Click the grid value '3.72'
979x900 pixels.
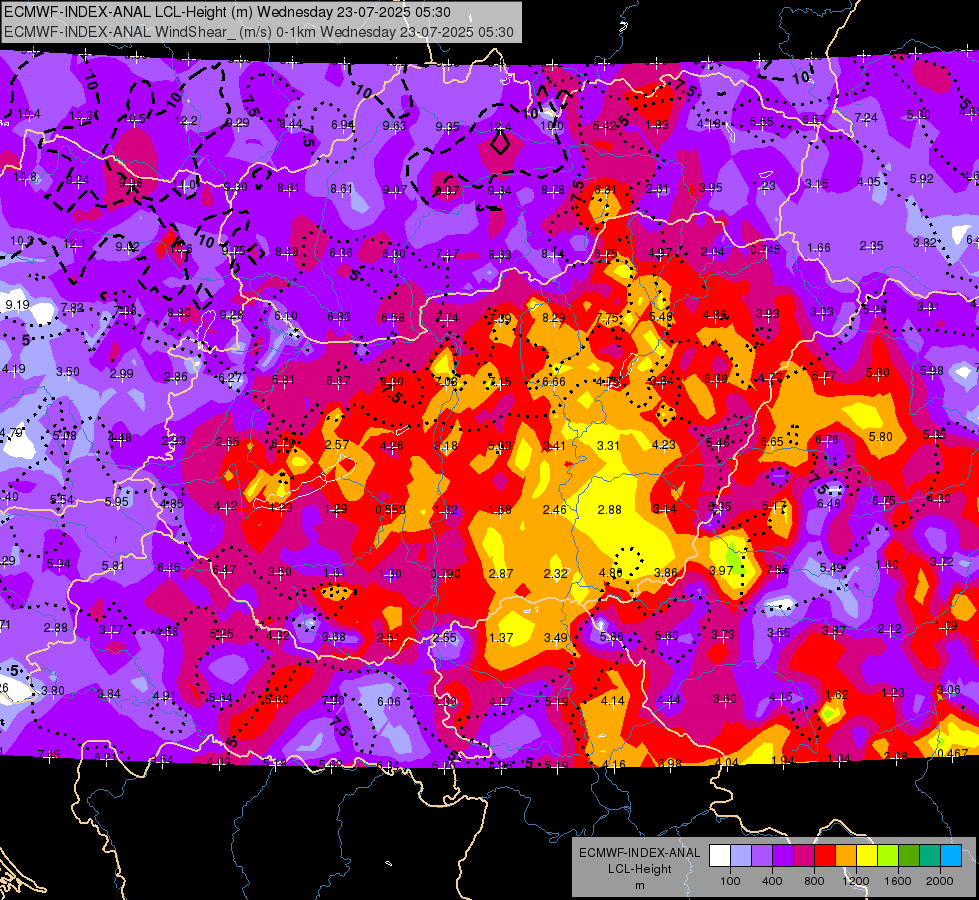(942, 562)
